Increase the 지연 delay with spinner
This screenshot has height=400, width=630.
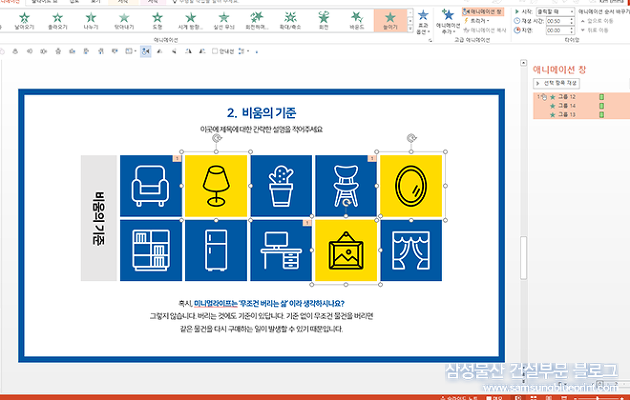point(571,28)
